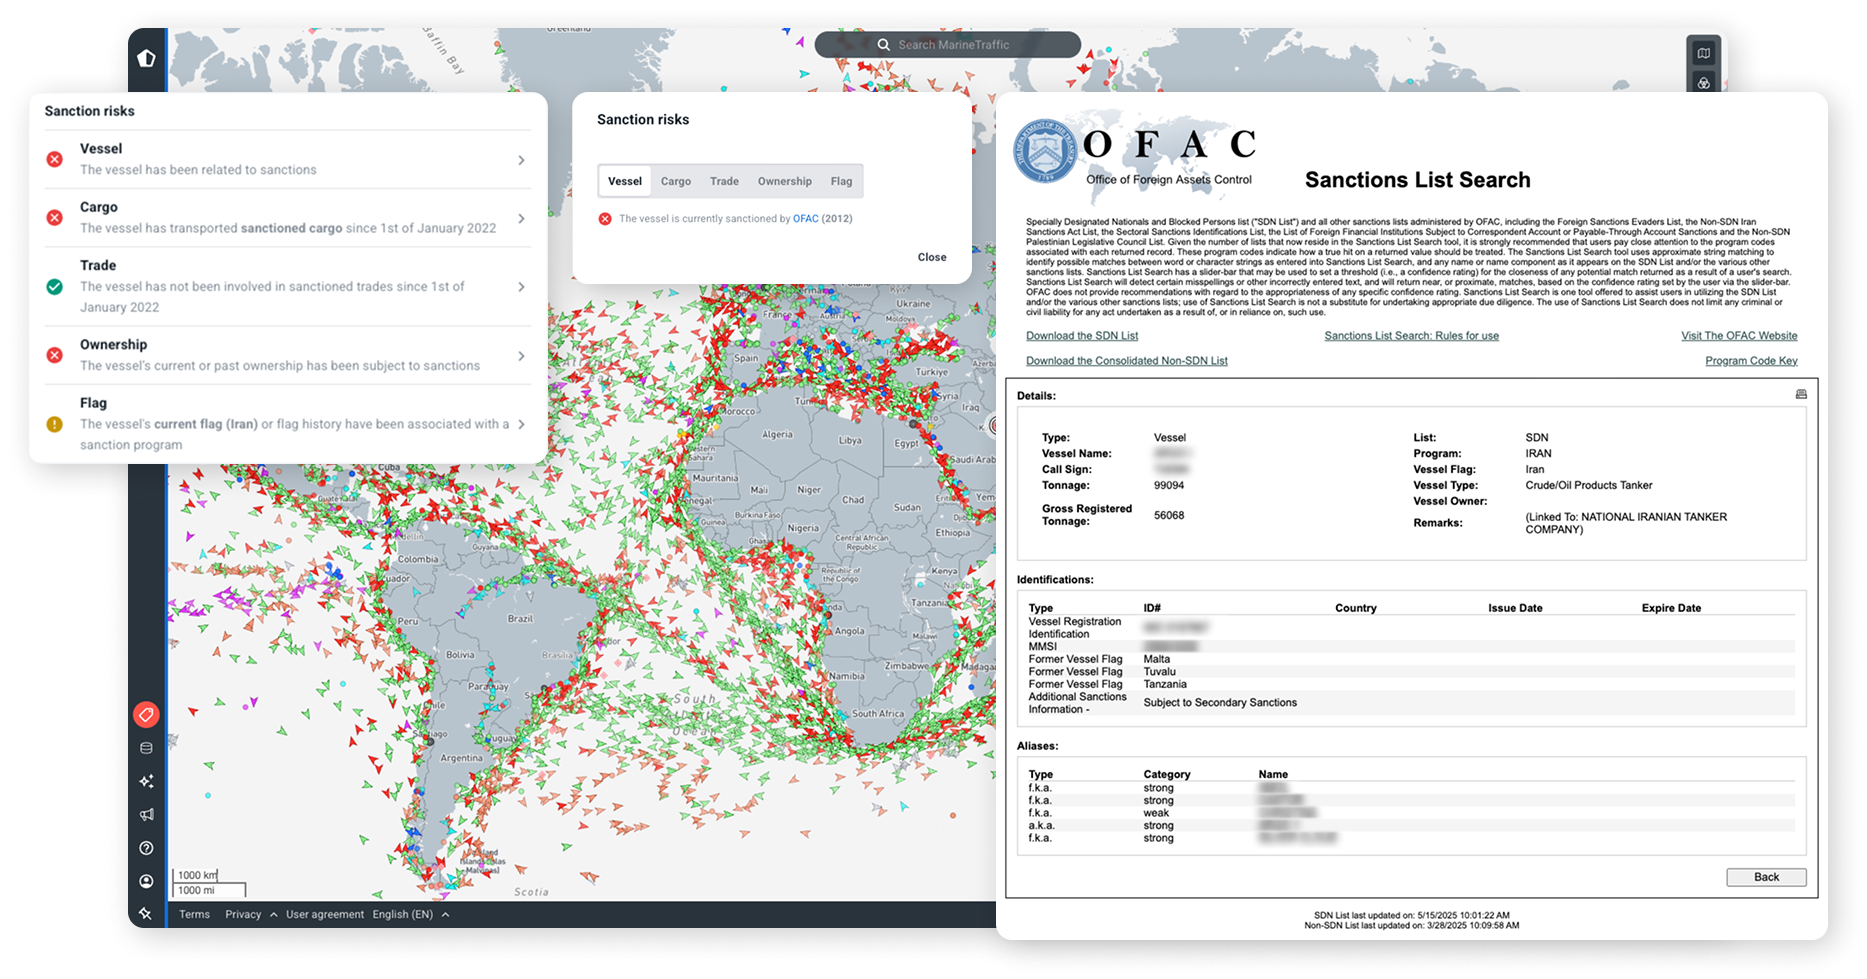Open the overlapping-circles map filters icon
The image size is (1867, 979).
point(1704,83)
